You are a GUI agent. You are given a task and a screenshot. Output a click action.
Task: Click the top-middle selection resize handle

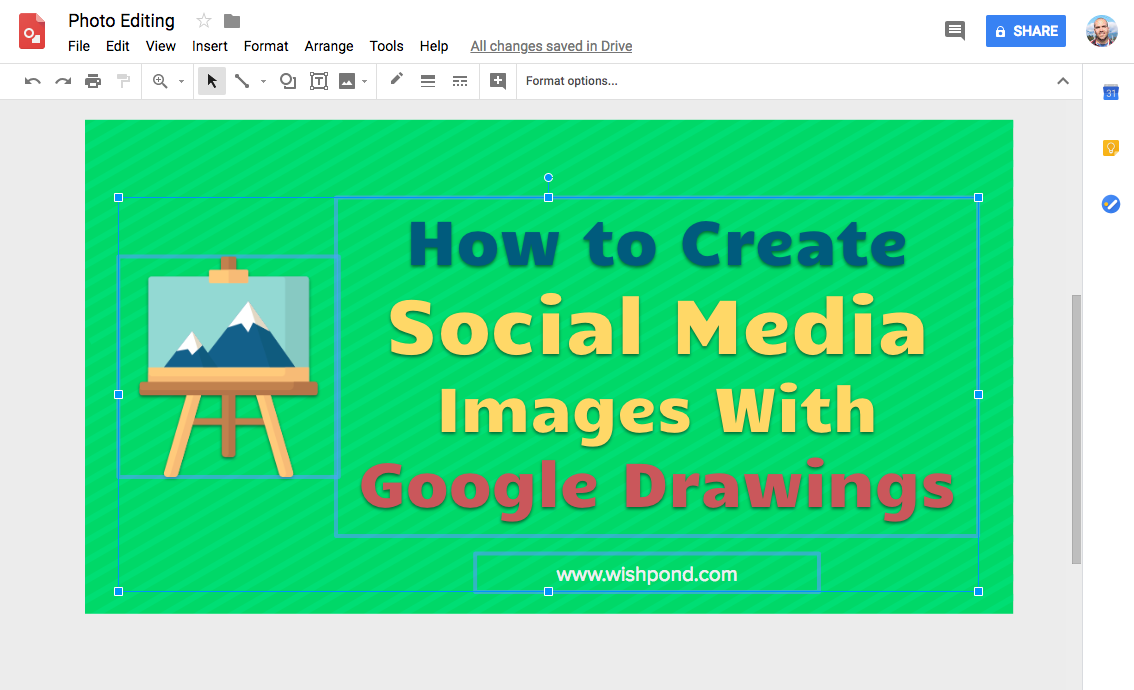(x=548, y=197)
